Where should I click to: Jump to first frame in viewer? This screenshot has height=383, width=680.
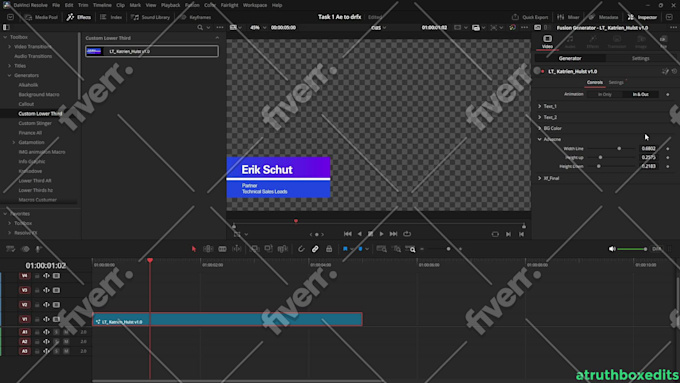click(x=348, y=234)
